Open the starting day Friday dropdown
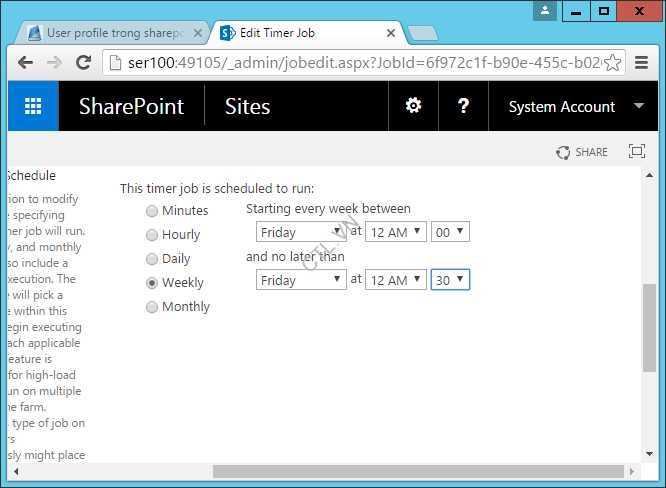666x488 pixels. pos(300,232)
